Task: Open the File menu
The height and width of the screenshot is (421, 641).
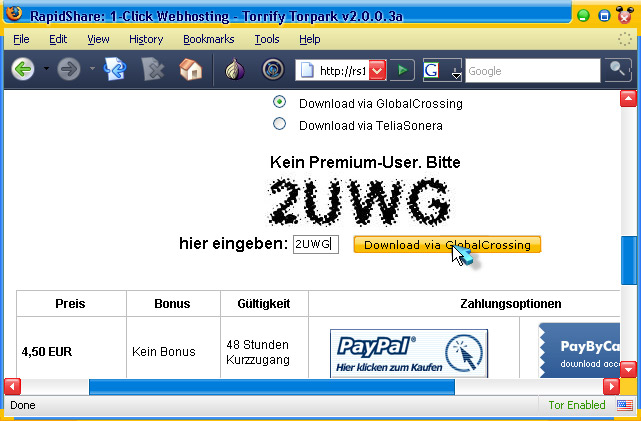Action: point(21,39)
